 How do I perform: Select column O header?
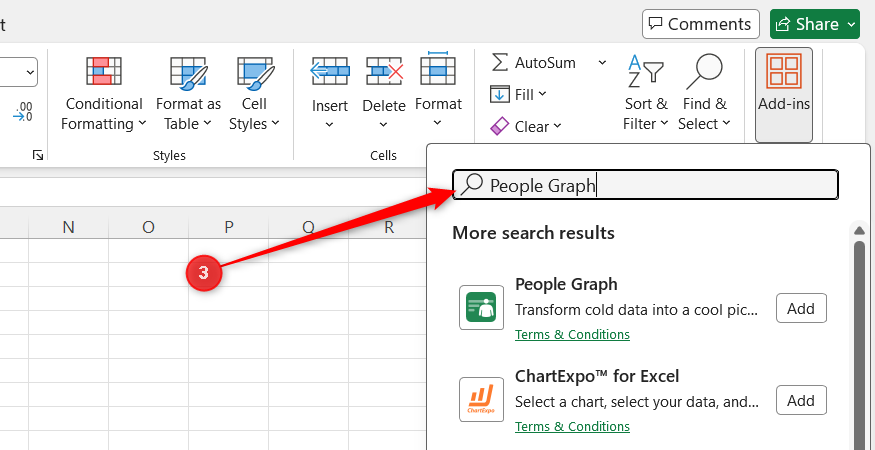[x=148, y=227]
